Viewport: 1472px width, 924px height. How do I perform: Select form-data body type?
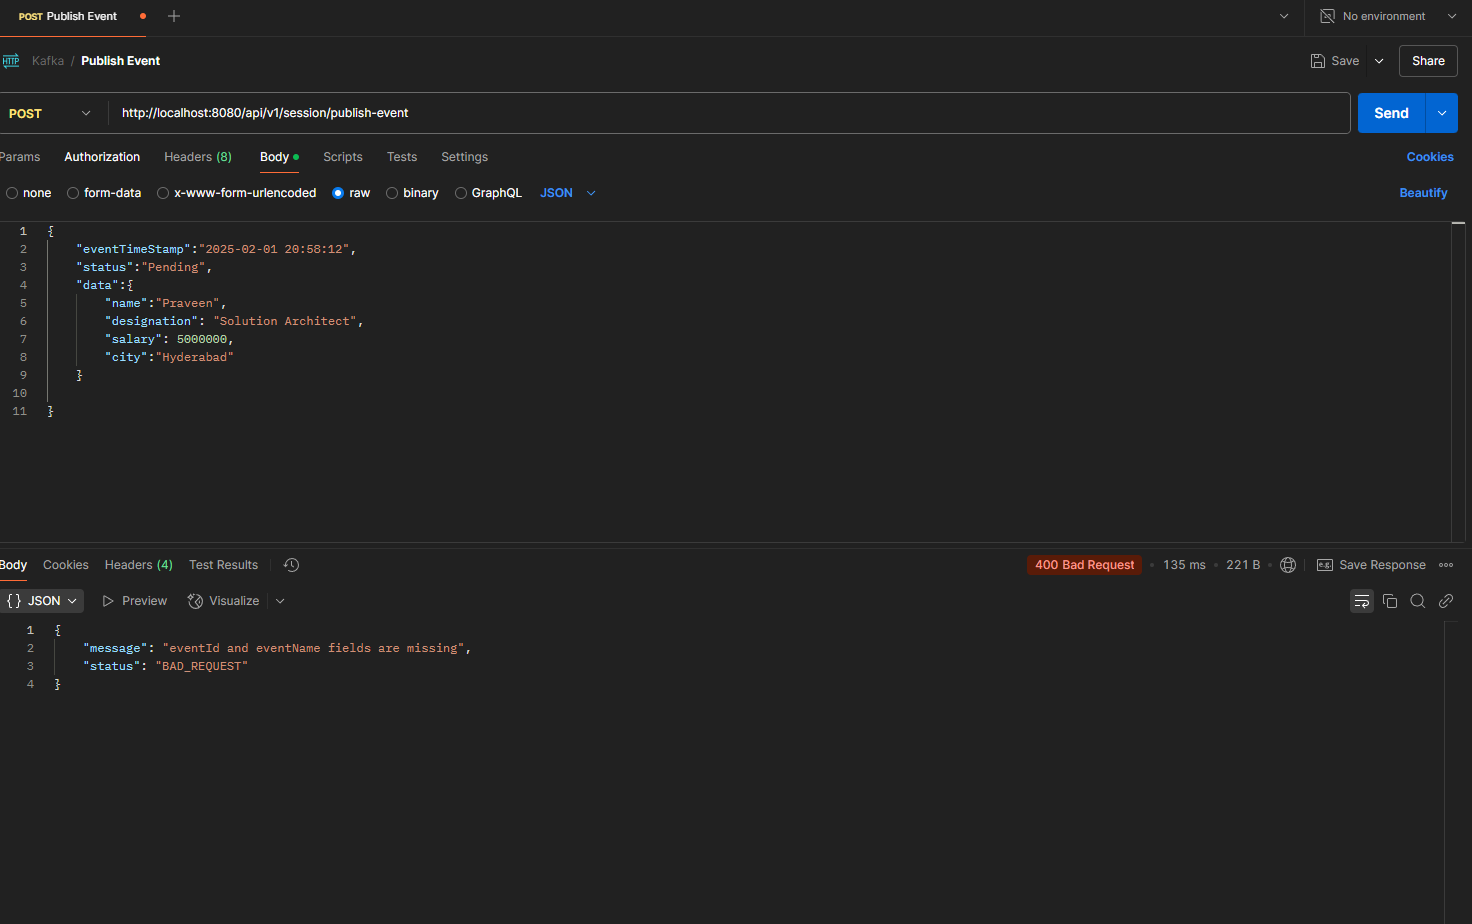(x=73, y=193)
